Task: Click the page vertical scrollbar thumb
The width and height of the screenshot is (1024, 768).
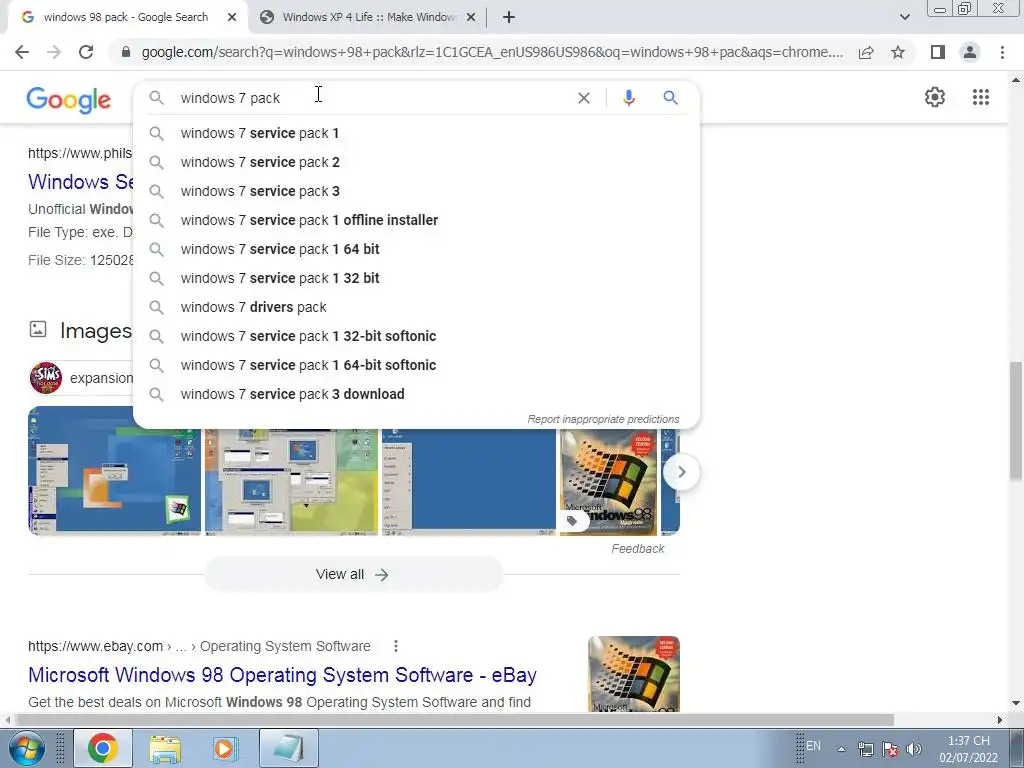Action: (1016, 421)
